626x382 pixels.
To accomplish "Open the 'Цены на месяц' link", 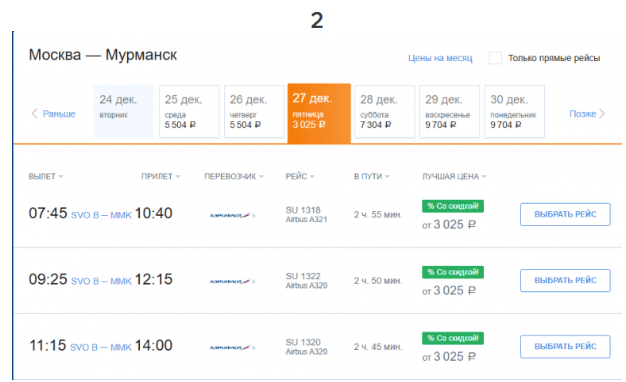I will [x=440, y=58].
